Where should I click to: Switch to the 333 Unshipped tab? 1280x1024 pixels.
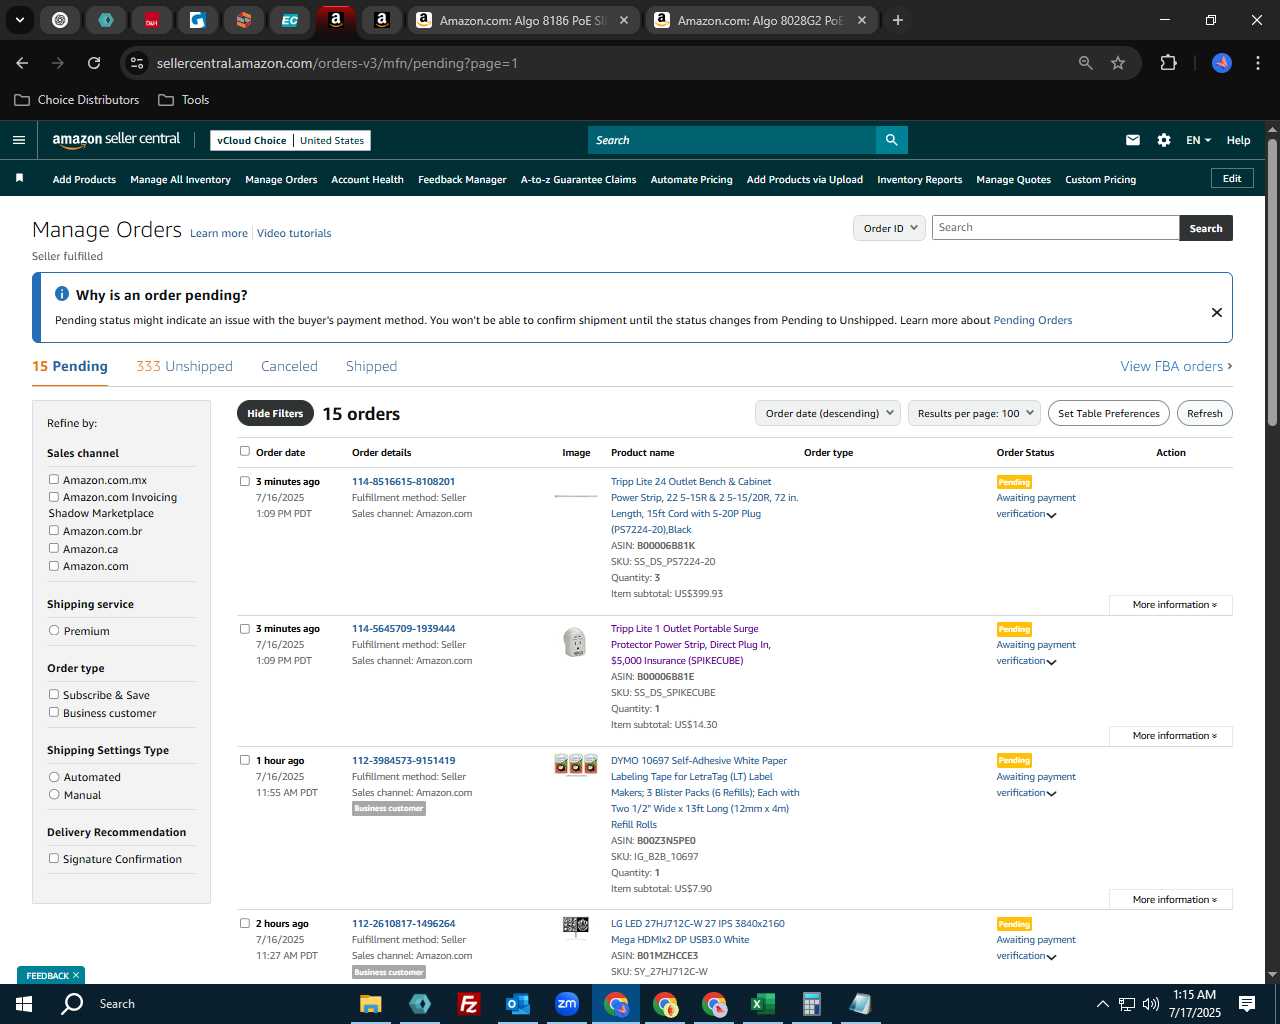coord(184,366)
